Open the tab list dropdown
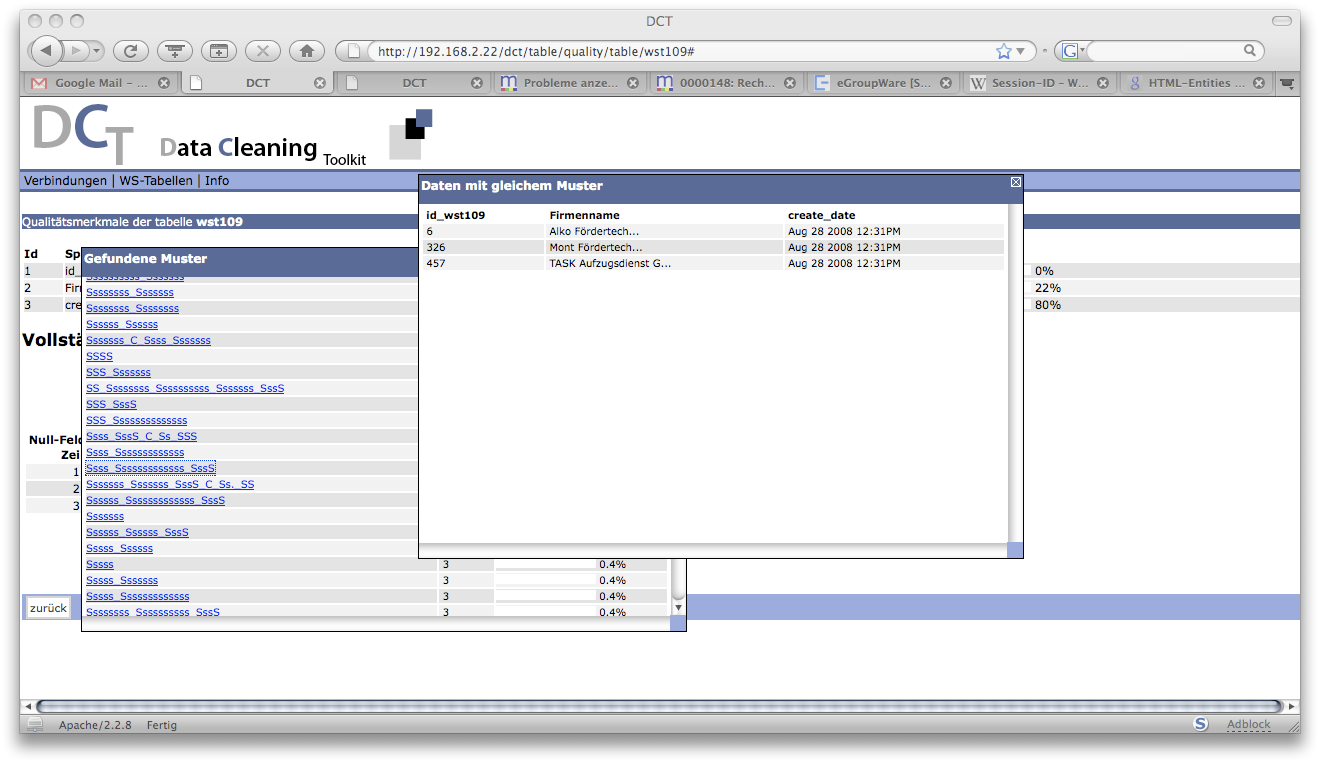This screenshot has height=763, width=1320. tap(1287, 83)
